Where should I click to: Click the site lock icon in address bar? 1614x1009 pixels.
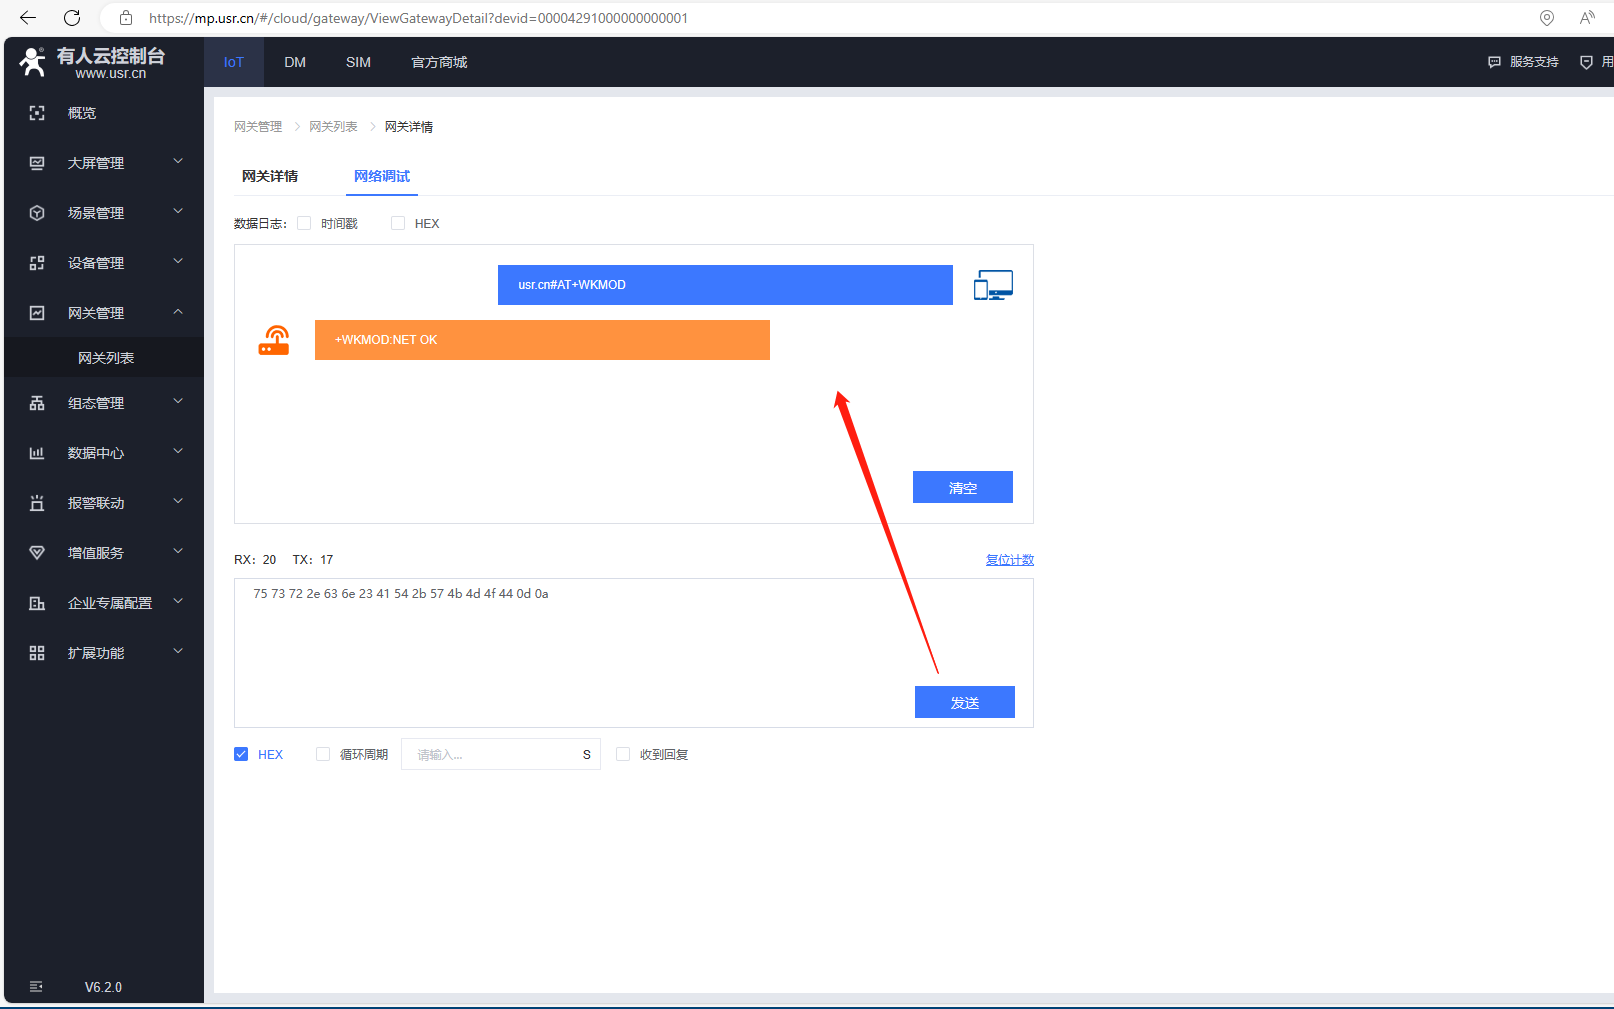(126, 18)
